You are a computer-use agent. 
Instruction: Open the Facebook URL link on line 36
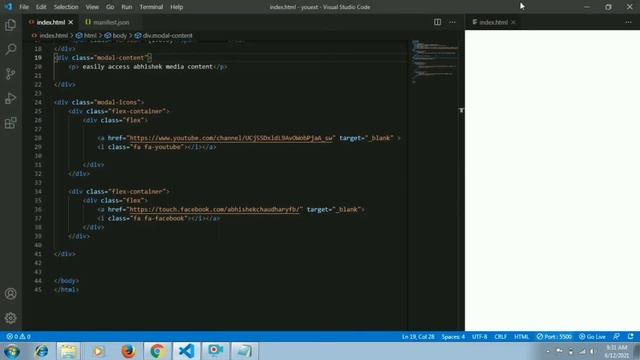(215, 209)
